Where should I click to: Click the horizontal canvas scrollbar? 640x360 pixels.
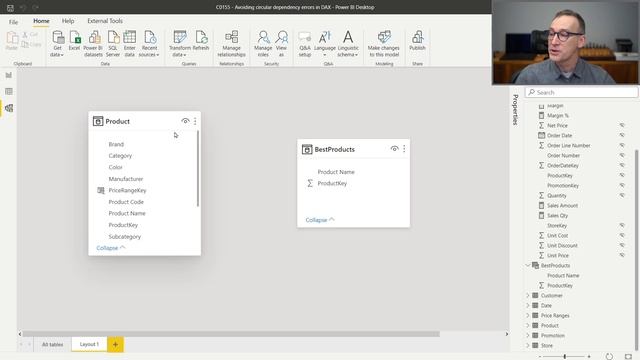pos(231,334)
